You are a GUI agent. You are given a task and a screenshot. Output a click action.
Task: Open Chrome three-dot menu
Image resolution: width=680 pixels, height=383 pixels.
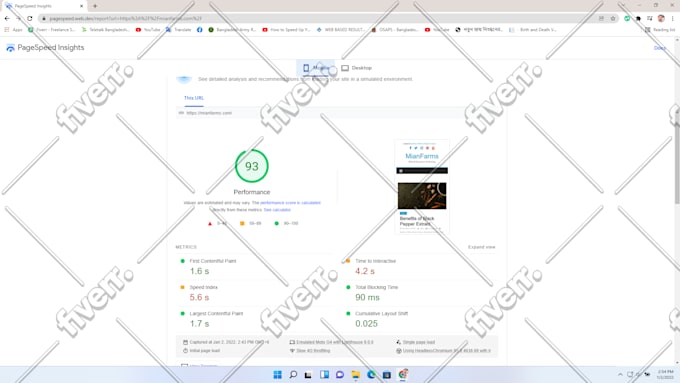[x=673, y=19]
